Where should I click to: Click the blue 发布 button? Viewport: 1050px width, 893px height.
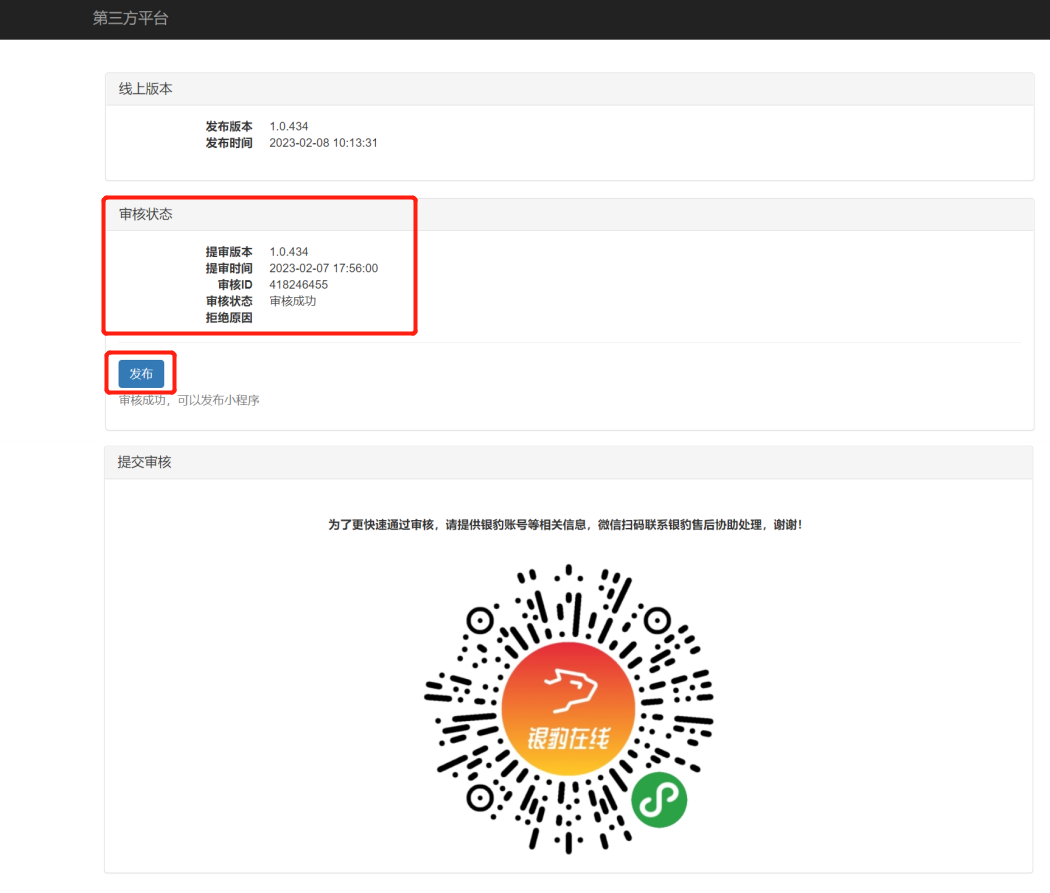[x=141, y=374]
